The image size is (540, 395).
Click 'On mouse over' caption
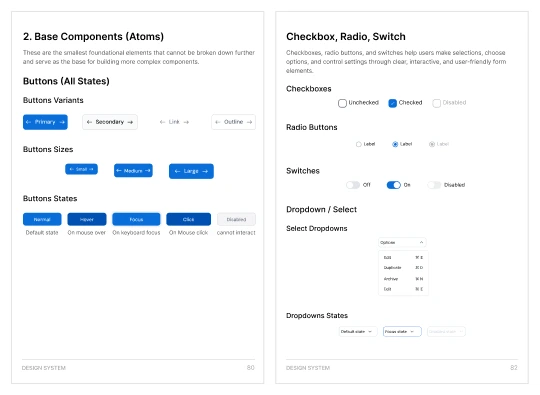pyautogui.click(x=87, y=232)
